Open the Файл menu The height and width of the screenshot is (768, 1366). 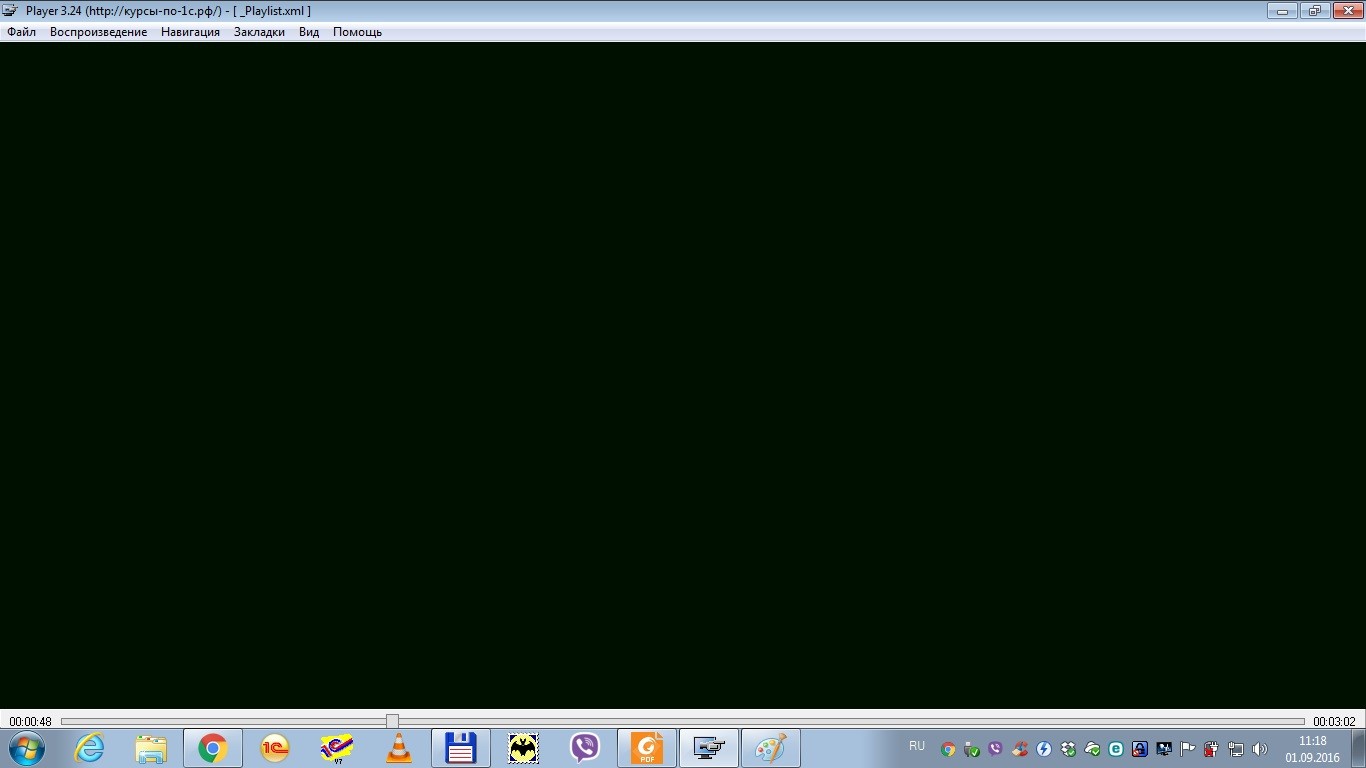pyautogui.click(x=21, y=32)
